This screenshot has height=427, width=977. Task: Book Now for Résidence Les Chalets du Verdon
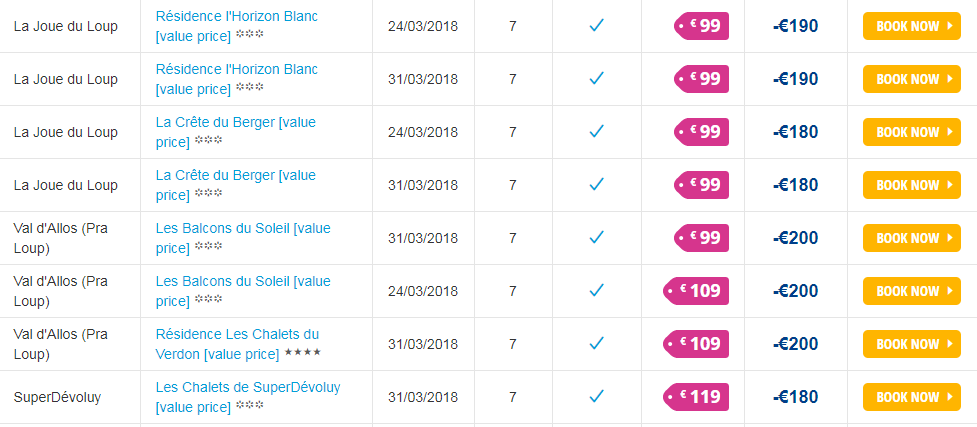coord(912,344)
